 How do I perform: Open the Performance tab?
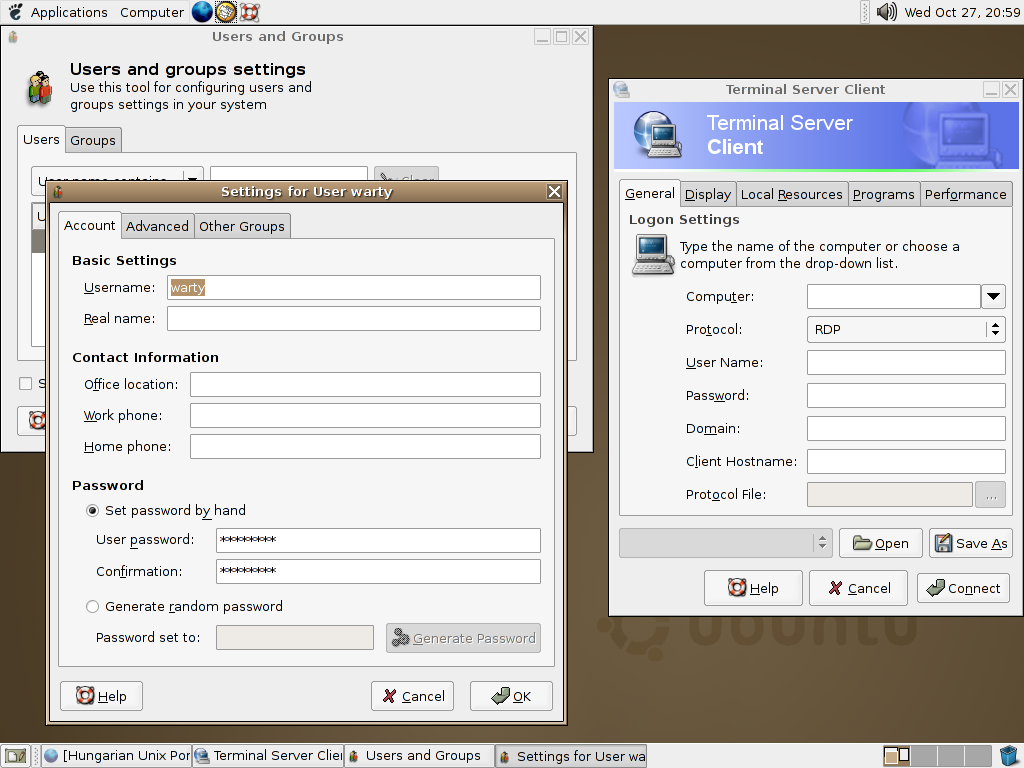pyautogui.click(x=965, y=194)
